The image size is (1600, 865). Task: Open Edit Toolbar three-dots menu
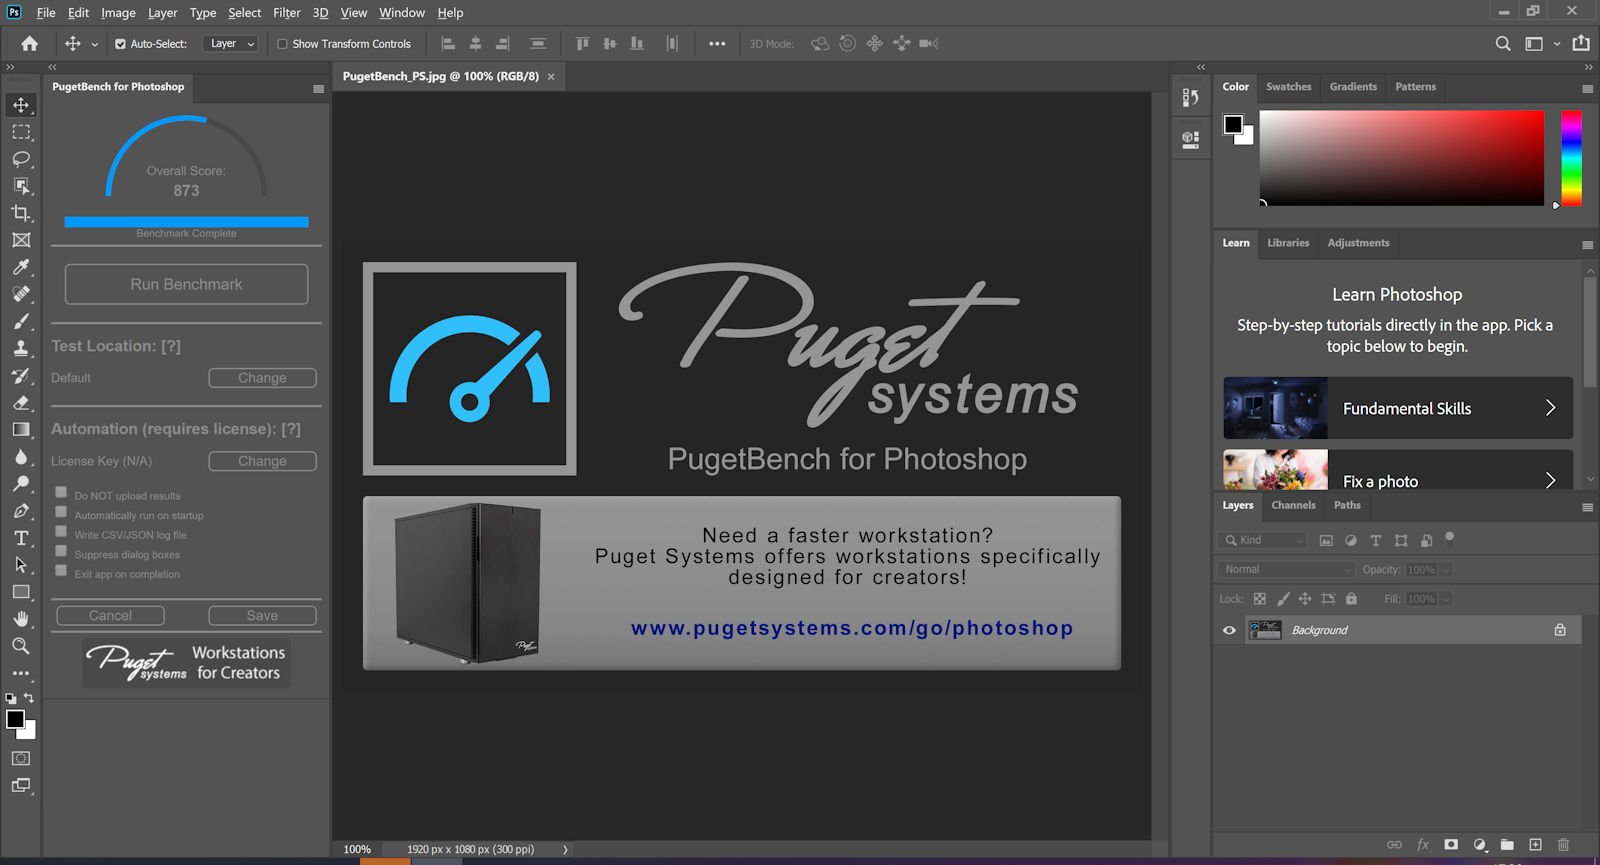21,673
